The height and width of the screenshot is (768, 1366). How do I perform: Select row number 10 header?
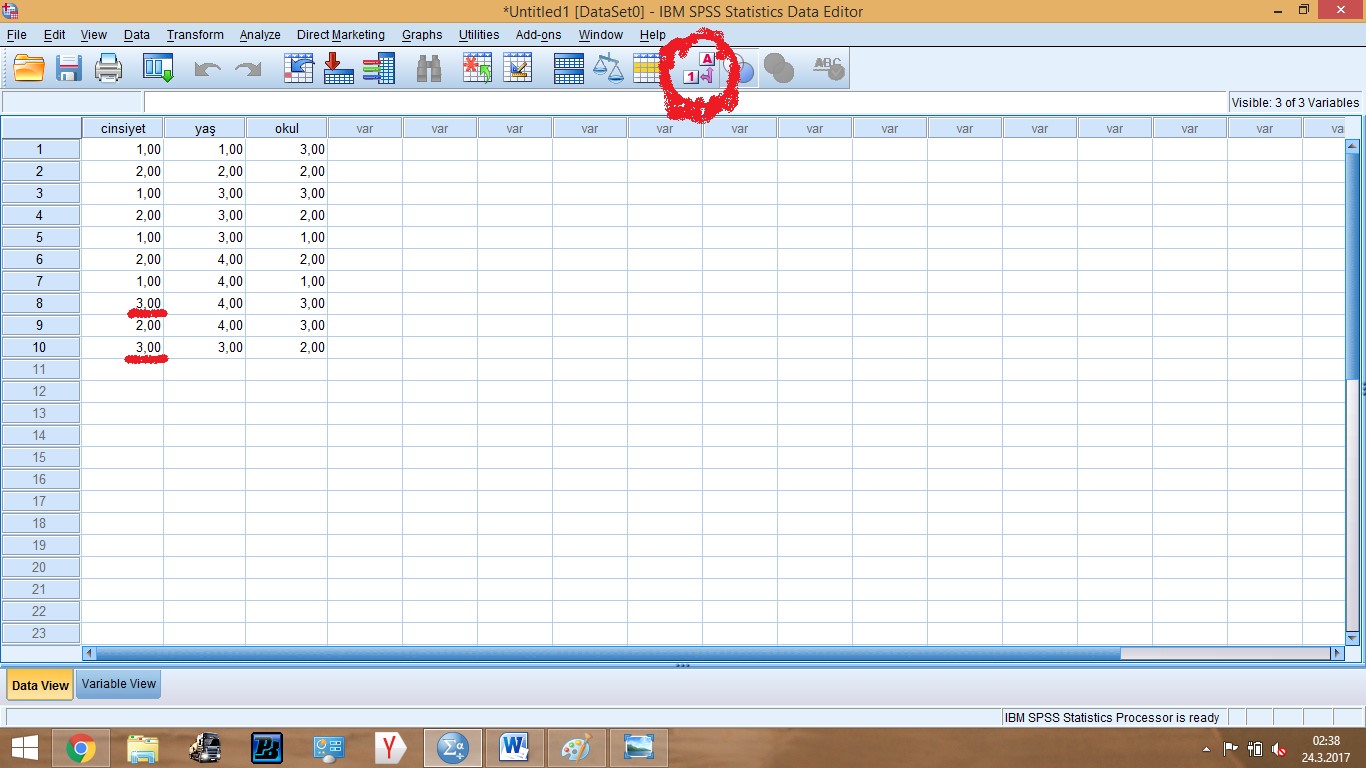tap(41, 347)
